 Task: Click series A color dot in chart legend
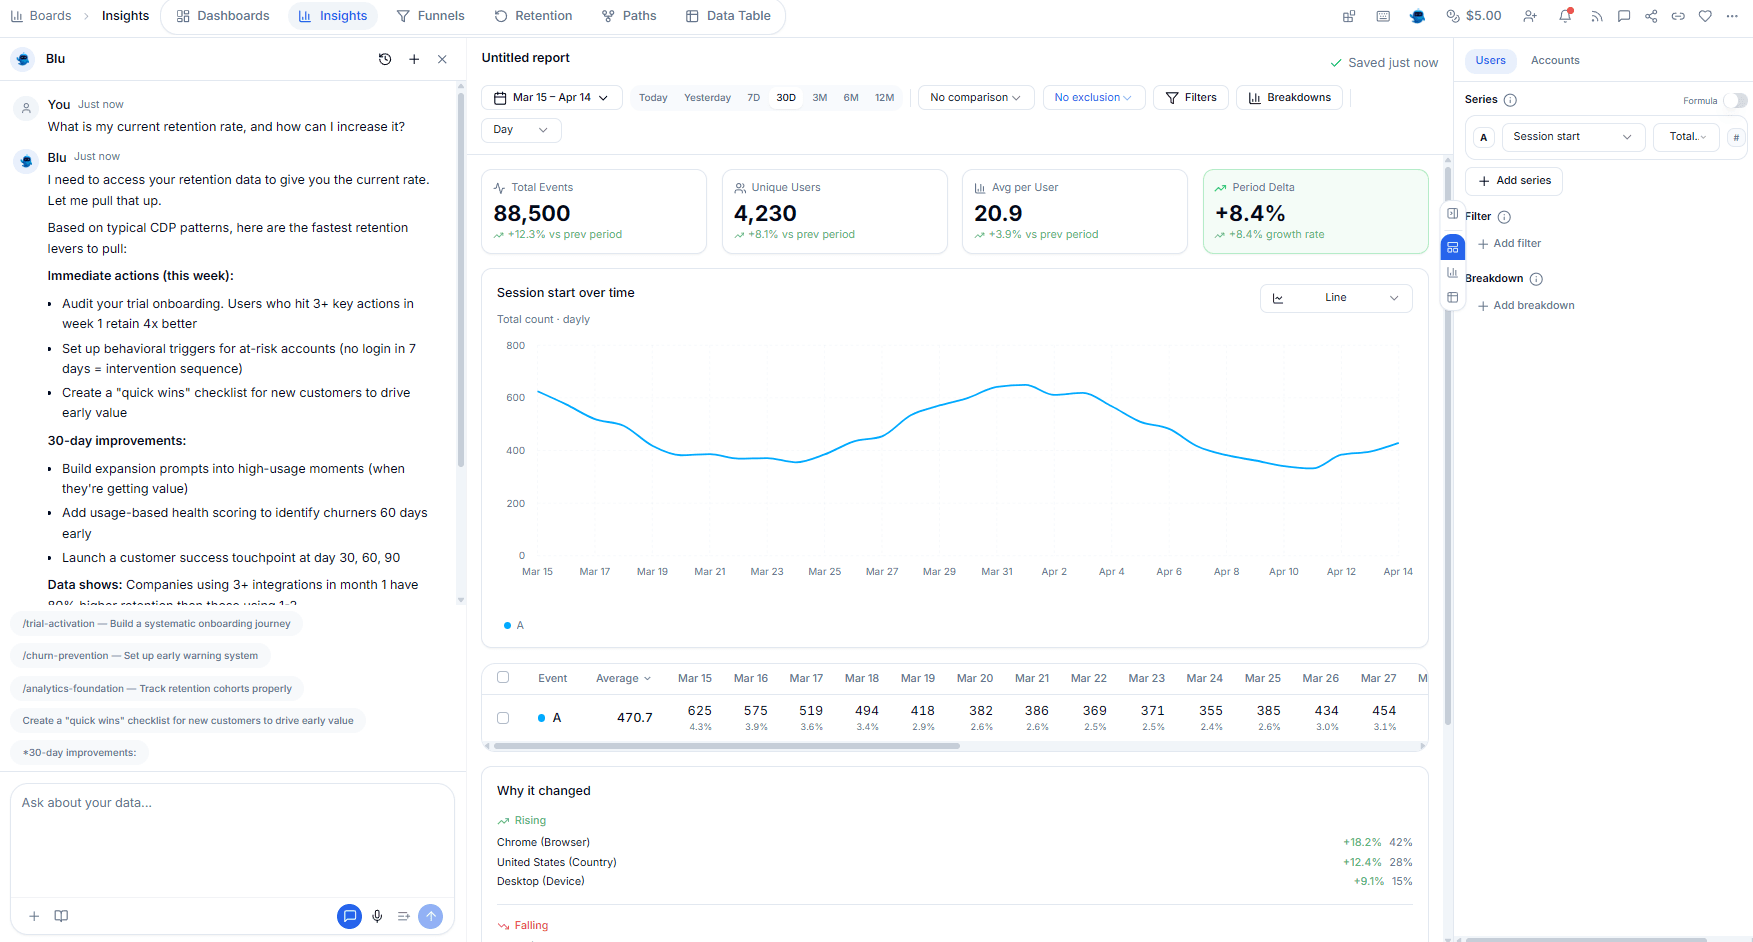507,625
